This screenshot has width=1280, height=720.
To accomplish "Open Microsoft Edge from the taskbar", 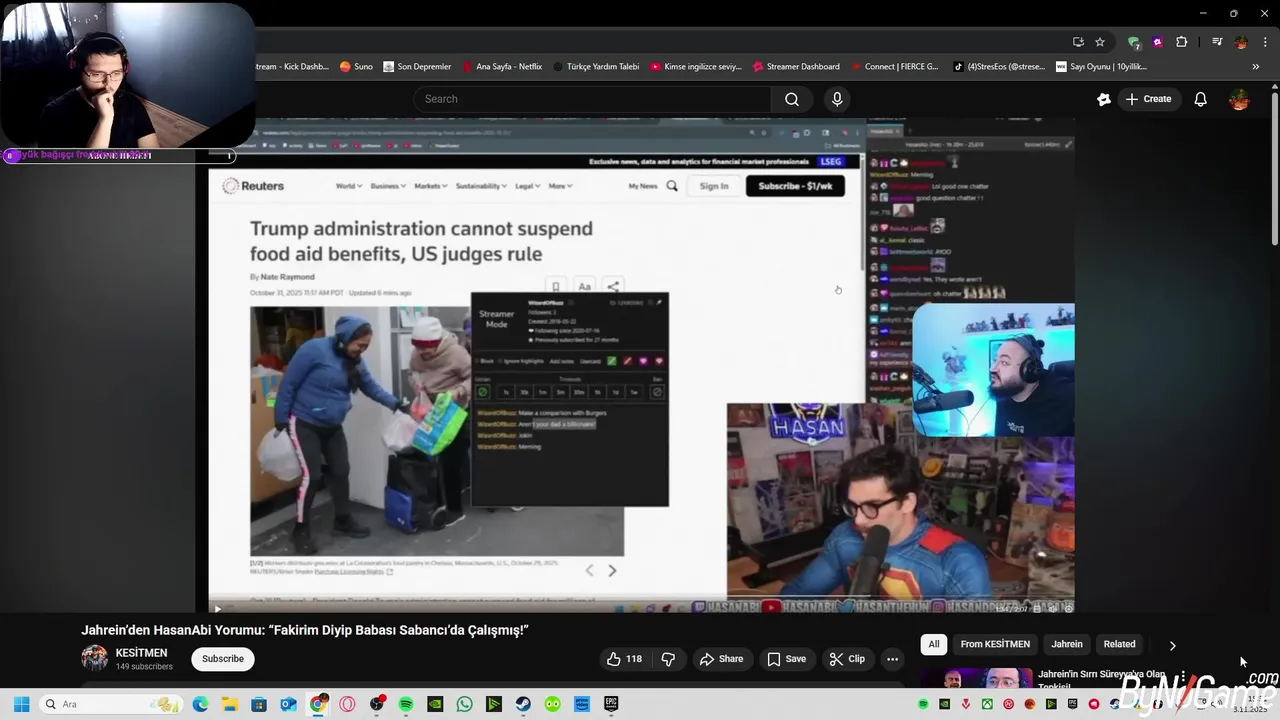I will (x=200, y=704).
